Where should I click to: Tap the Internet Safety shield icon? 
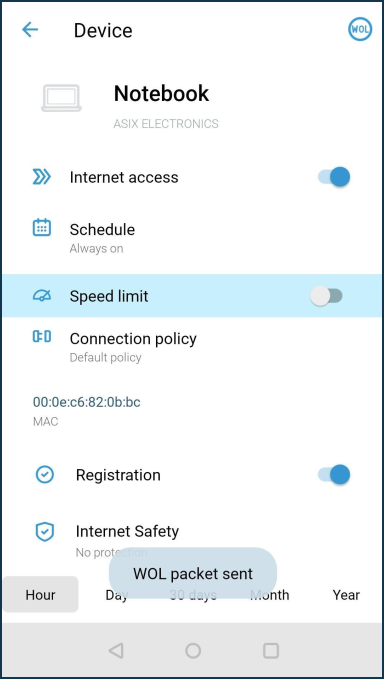(x=44, y=532)
